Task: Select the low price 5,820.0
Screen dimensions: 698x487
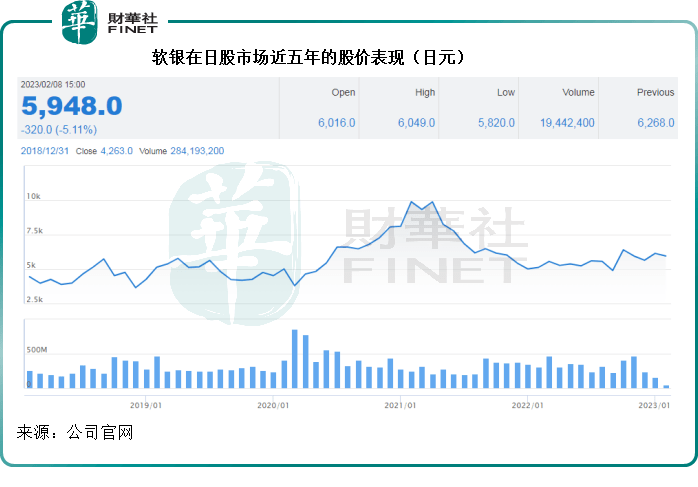Action: point(496,123)
